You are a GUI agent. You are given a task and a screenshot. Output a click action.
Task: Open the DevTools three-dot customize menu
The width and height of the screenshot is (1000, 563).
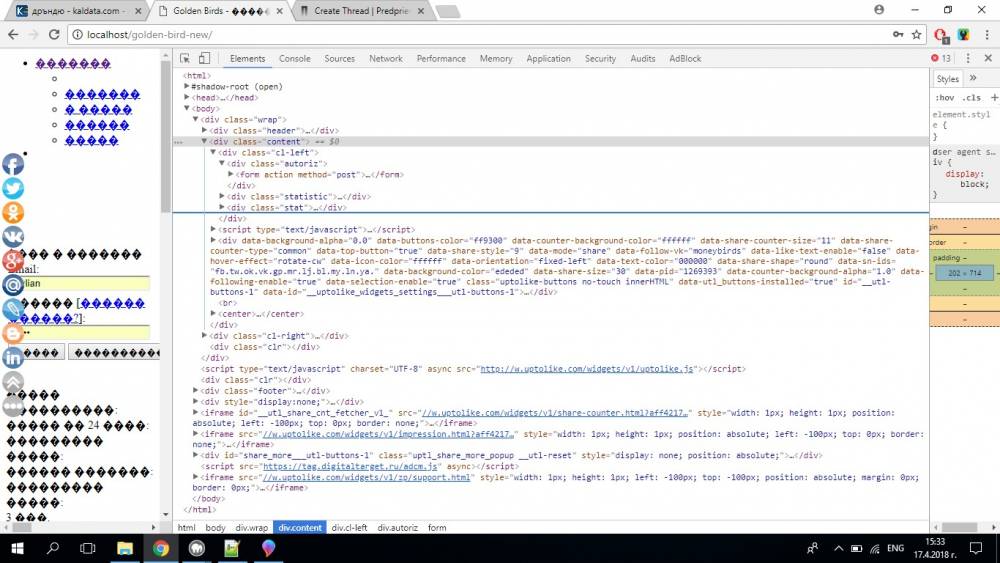tap(968, 58)
